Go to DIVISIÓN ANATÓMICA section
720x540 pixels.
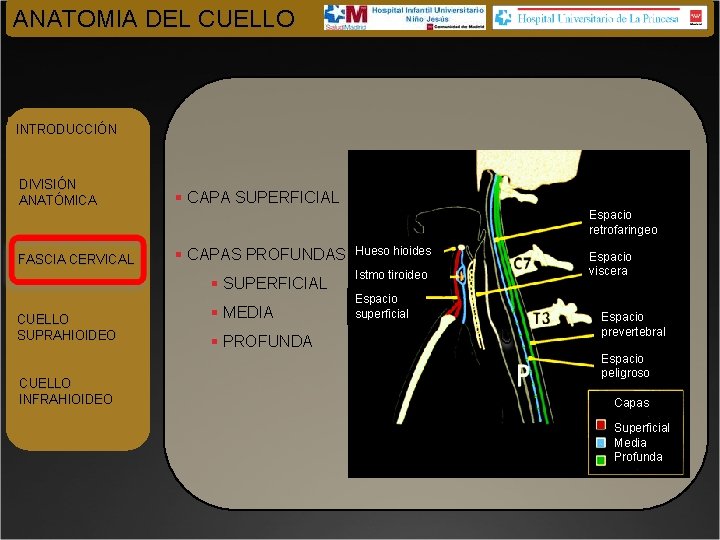[x=58, y=192]
